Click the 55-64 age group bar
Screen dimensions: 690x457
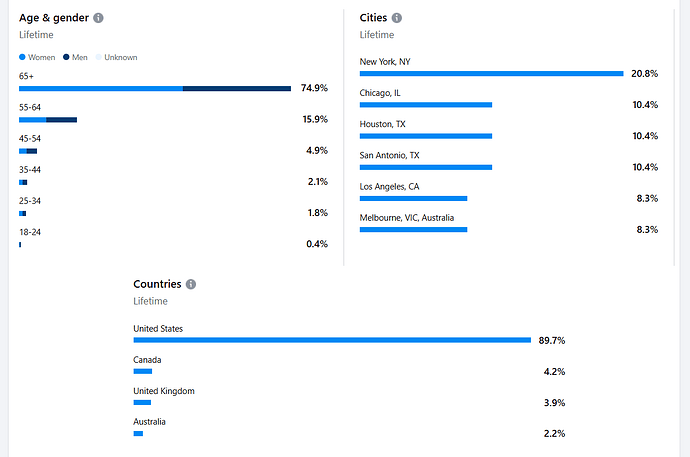(48, 120)
